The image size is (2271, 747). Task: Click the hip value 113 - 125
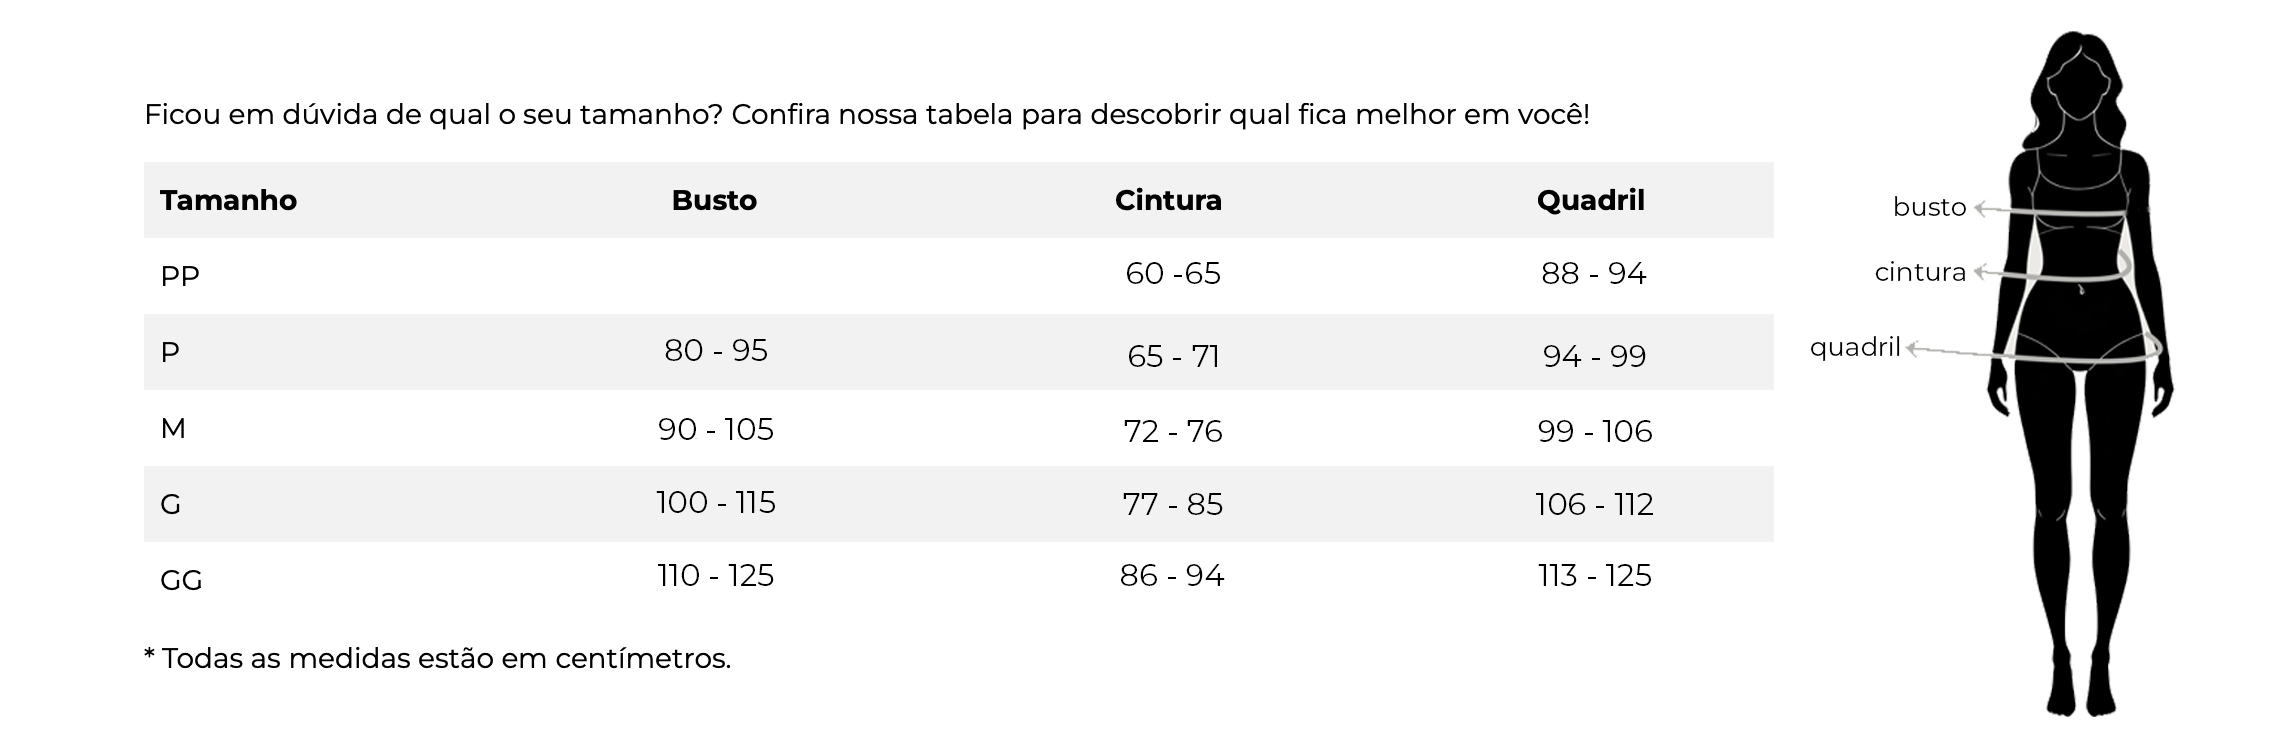(1595, 575)
